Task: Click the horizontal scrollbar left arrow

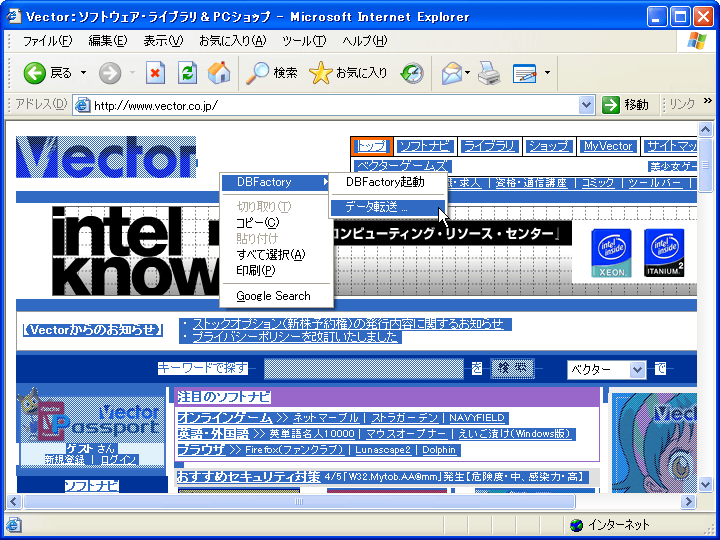Action: coord(13,501)
